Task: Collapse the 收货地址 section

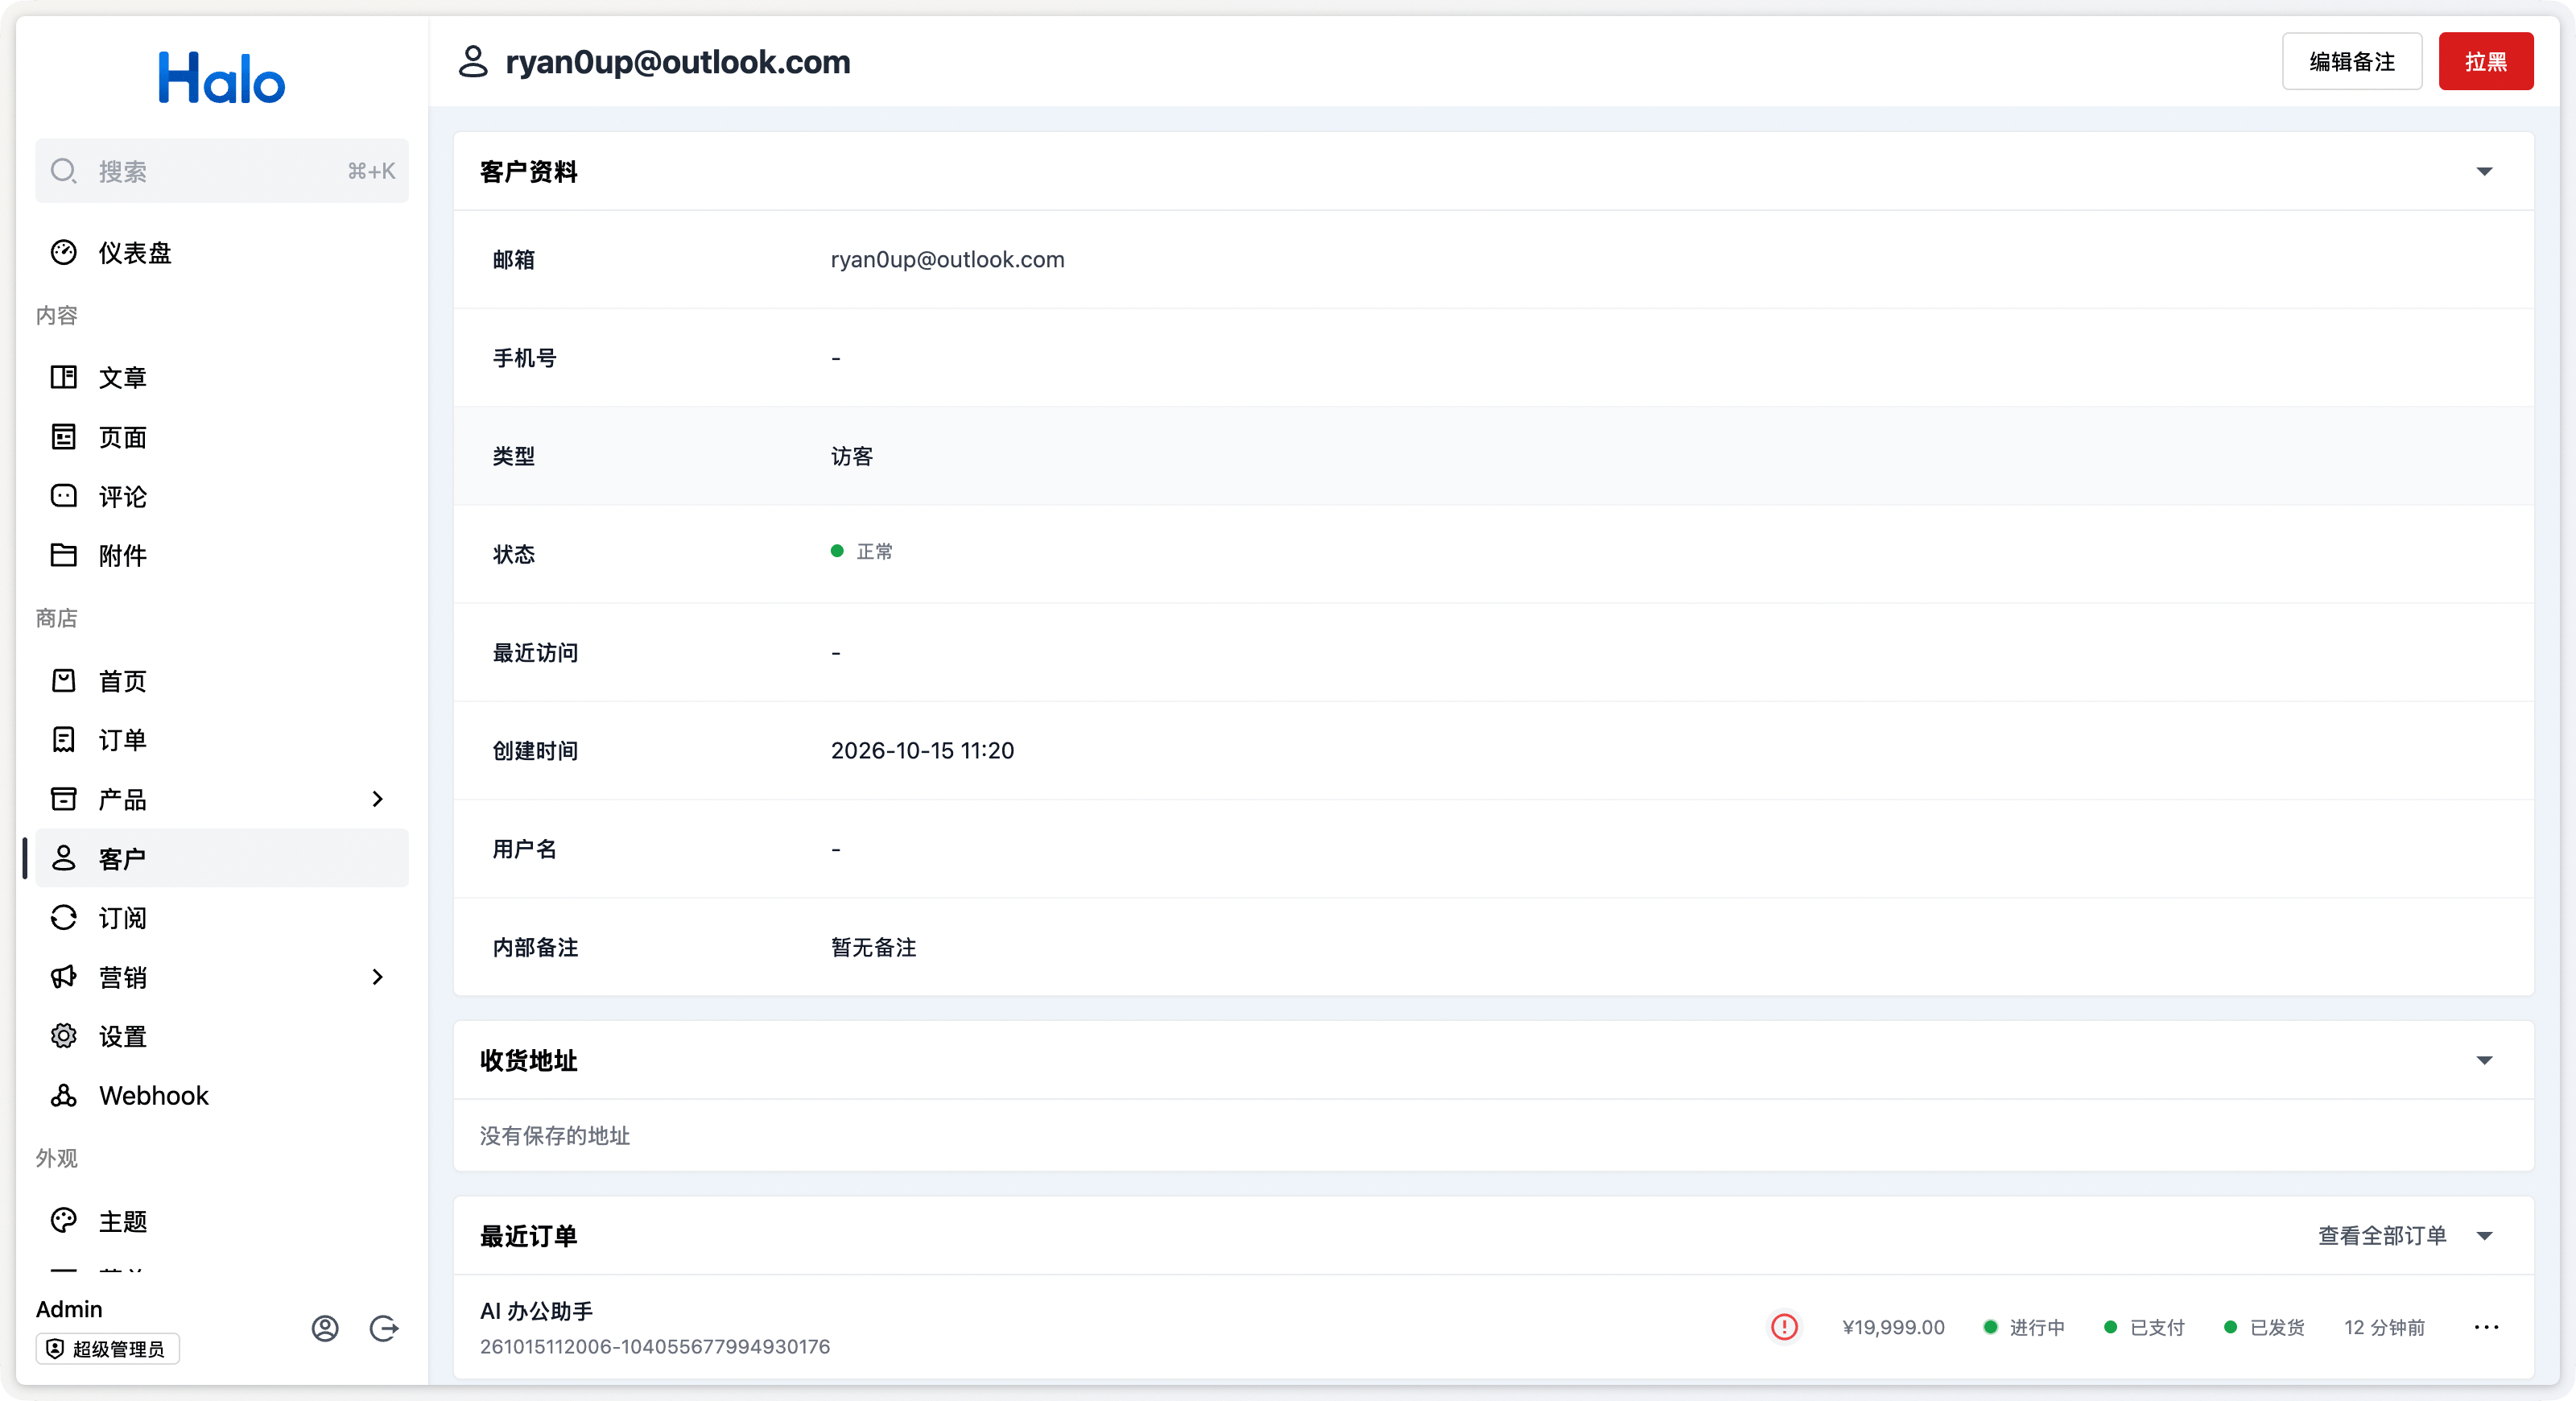Action: [2484, 1060]
